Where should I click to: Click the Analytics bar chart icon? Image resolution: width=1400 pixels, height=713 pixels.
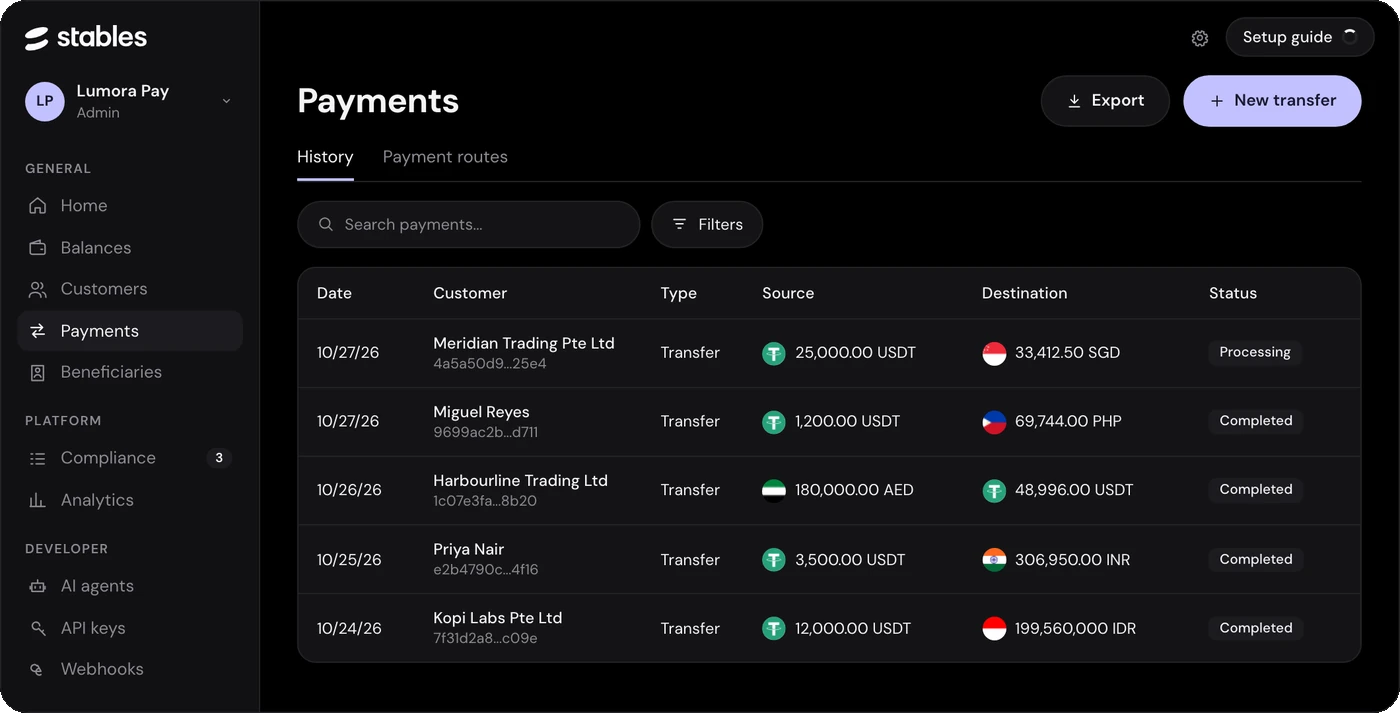[38, 500]
